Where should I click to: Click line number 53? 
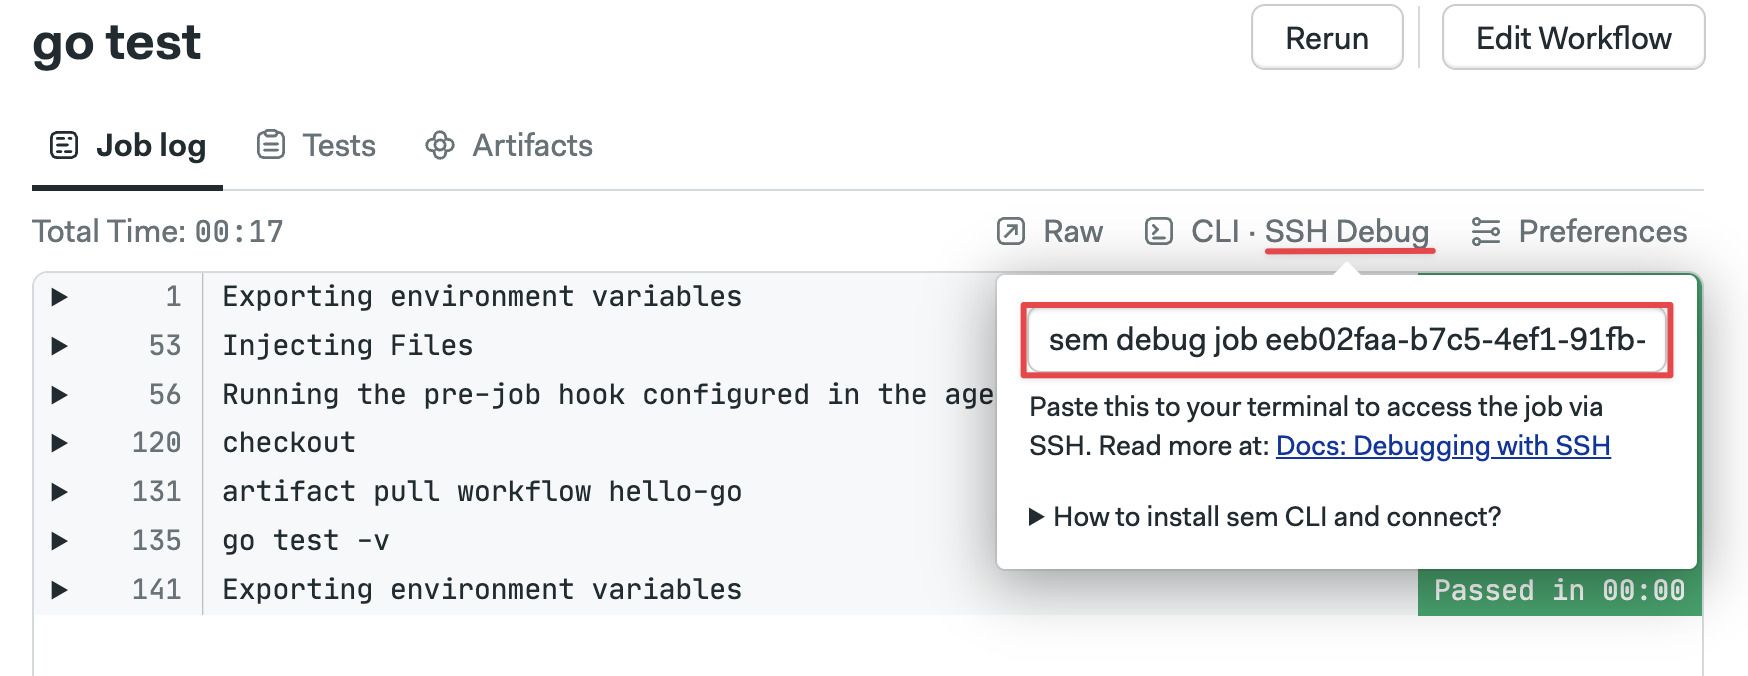(165, 346)
